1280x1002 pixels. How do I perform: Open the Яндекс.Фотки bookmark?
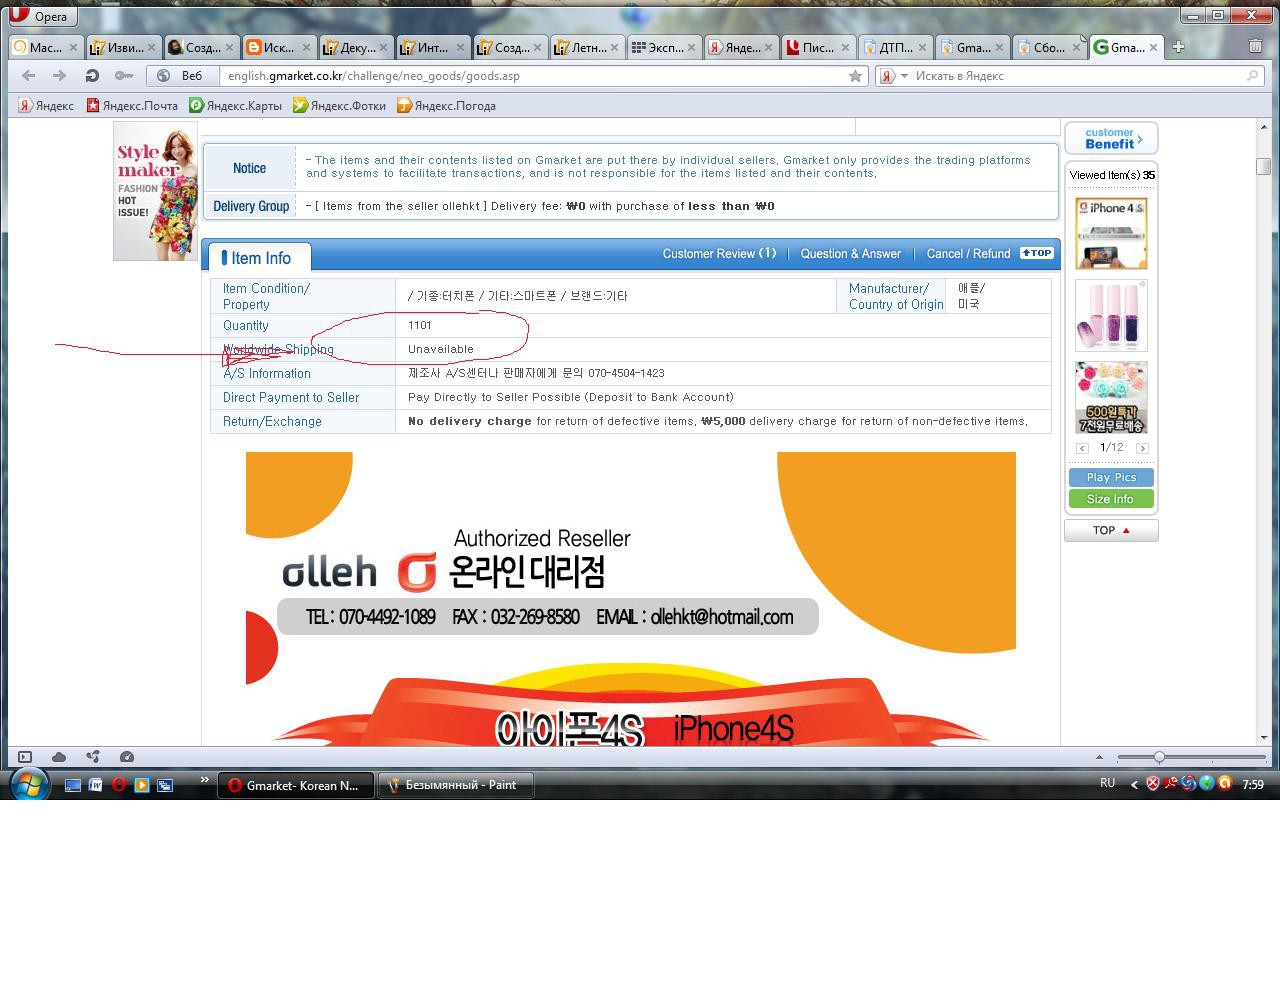click(339, 106)
